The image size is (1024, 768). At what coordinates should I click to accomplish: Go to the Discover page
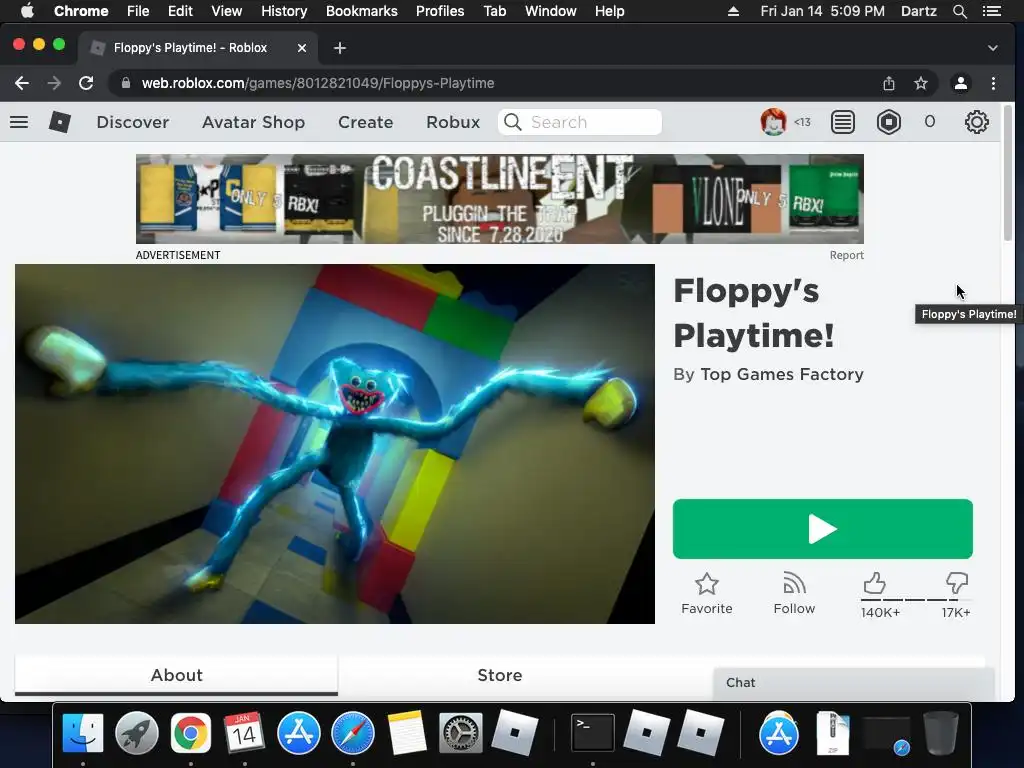tap(133, 122)
